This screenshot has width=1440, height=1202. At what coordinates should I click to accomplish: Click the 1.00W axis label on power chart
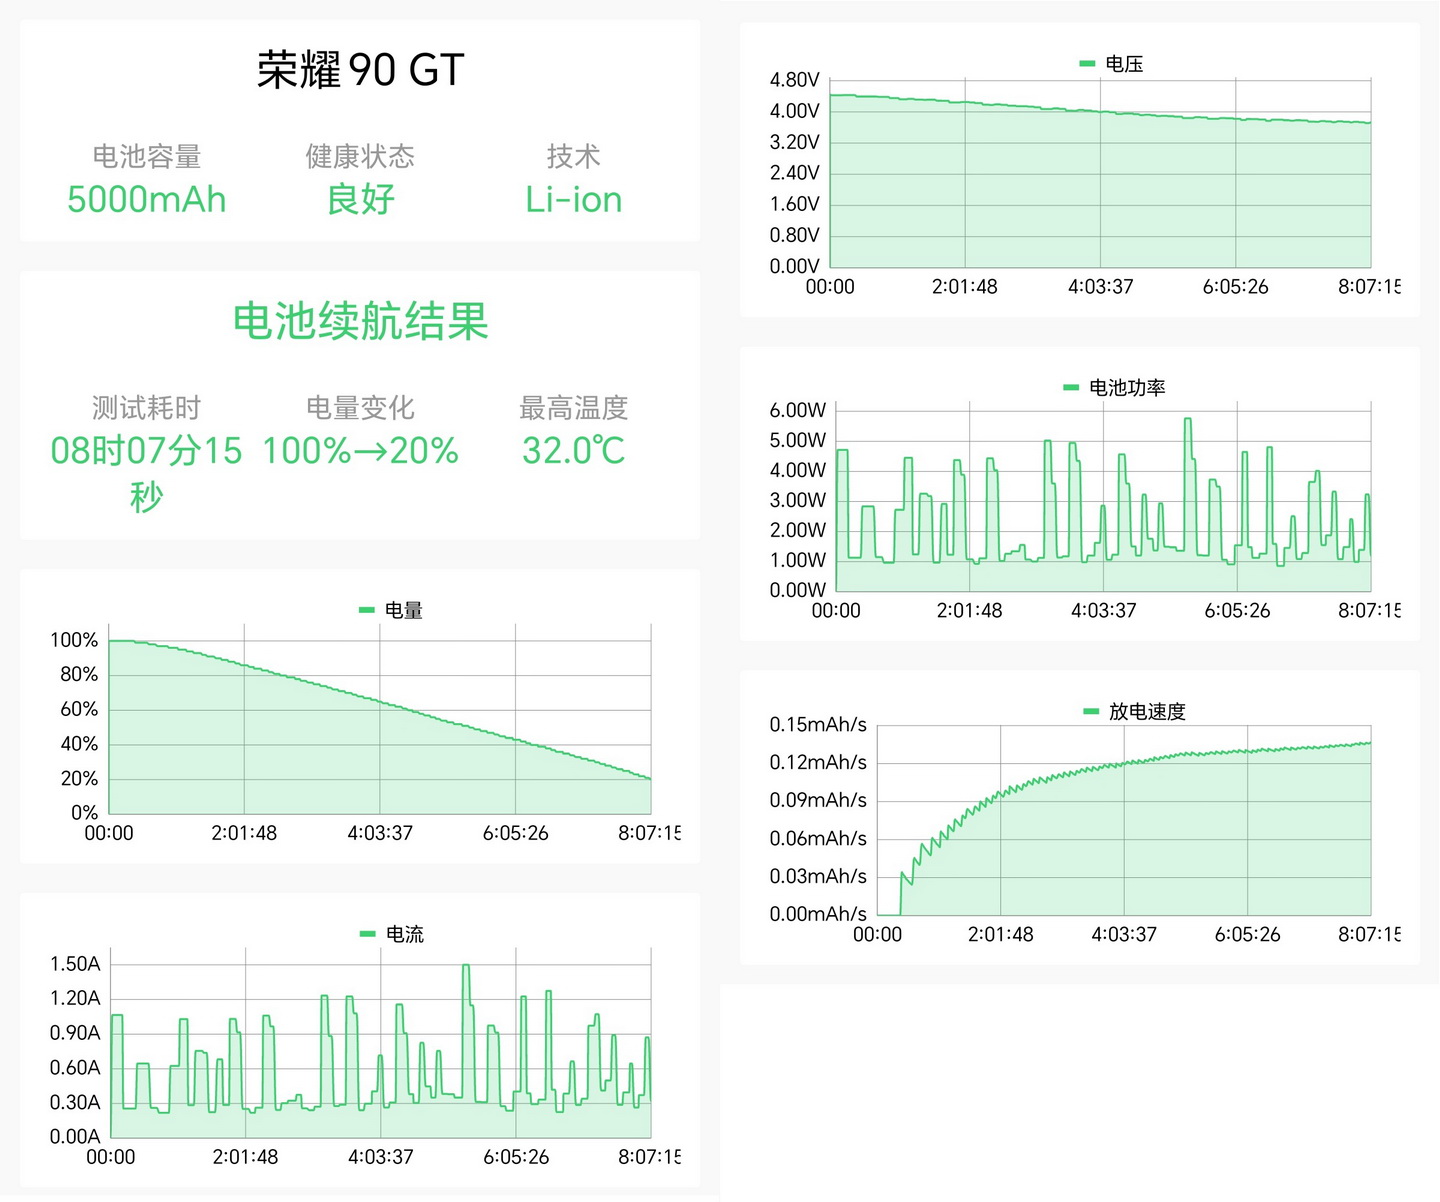point(798,560)
